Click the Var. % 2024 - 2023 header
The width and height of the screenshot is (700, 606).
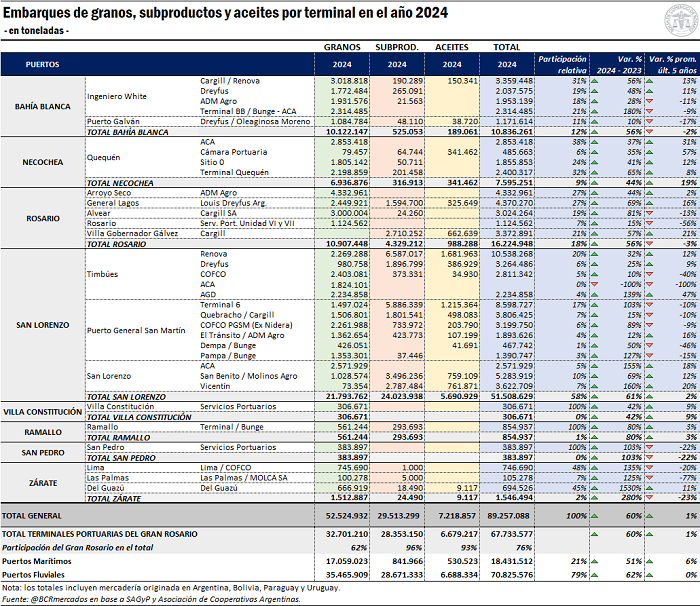(x=619, y=64)
